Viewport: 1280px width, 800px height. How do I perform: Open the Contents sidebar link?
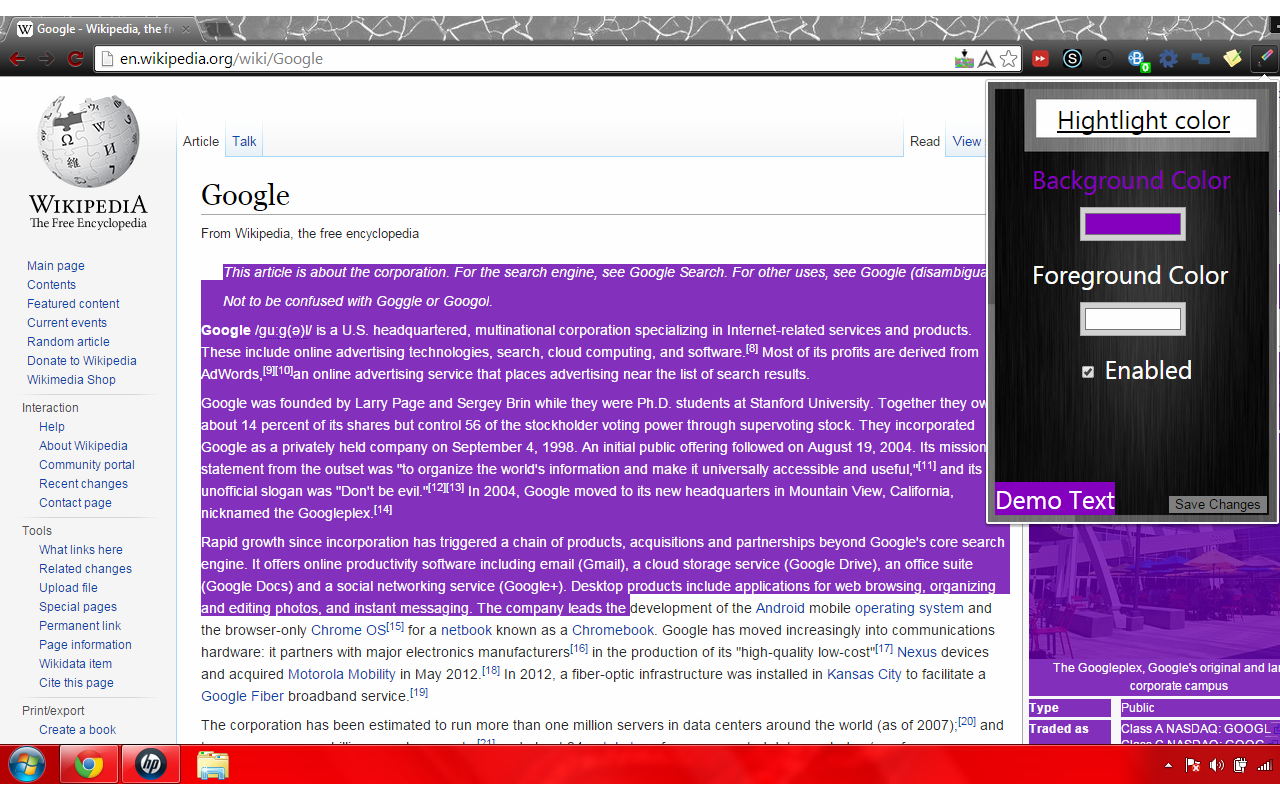pos(51,285)
